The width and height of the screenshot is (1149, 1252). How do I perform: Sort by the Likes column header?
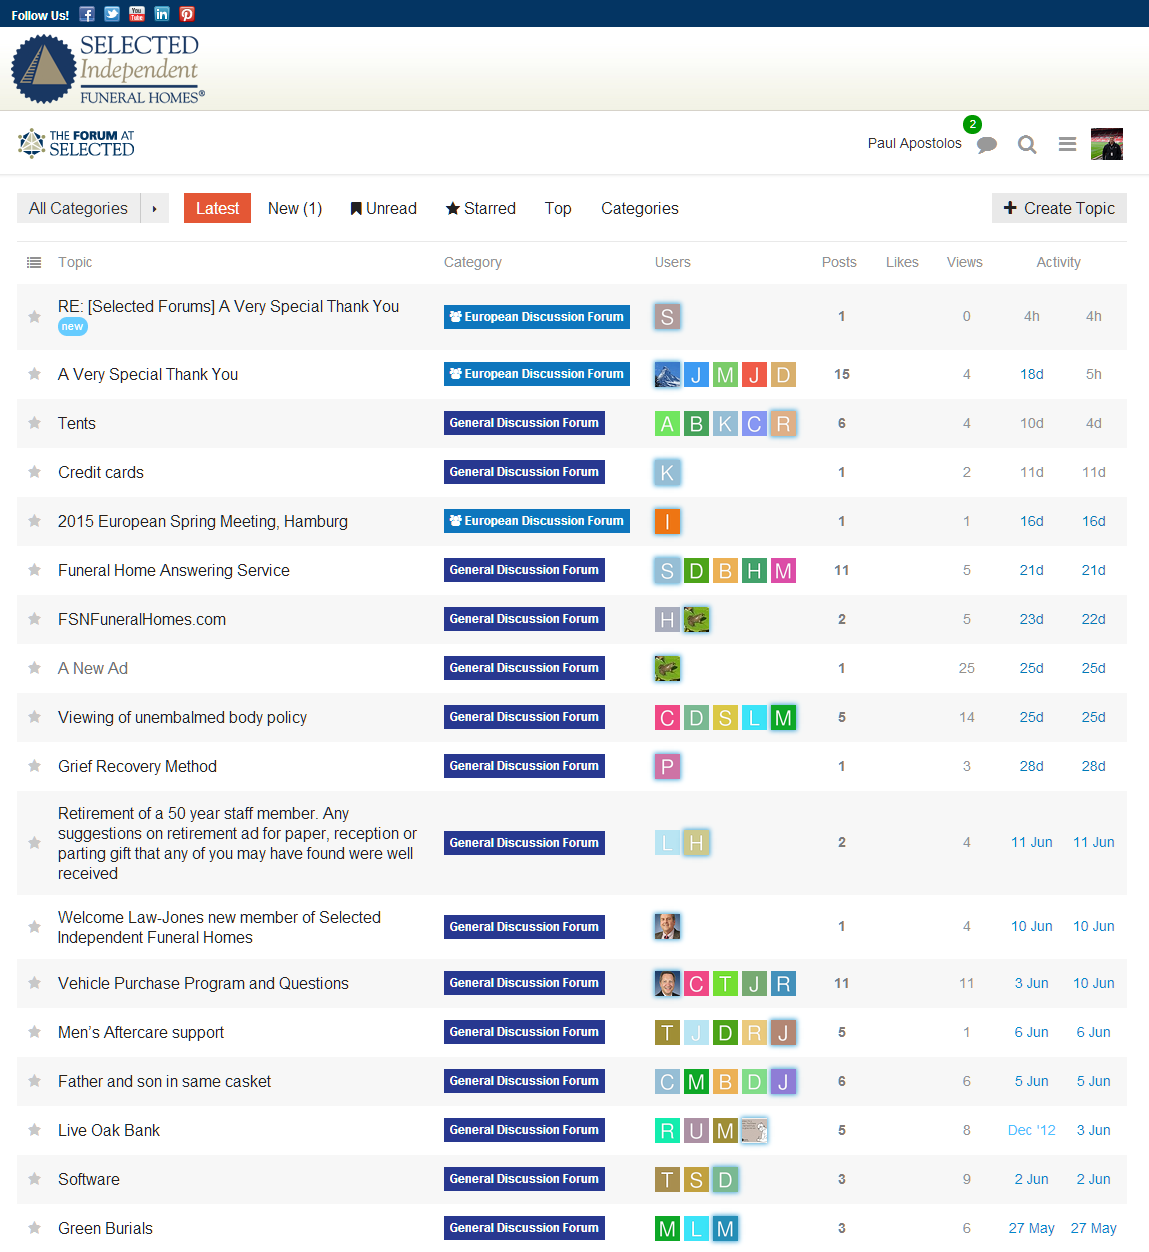pyautogui.click(x=902, y=262)
